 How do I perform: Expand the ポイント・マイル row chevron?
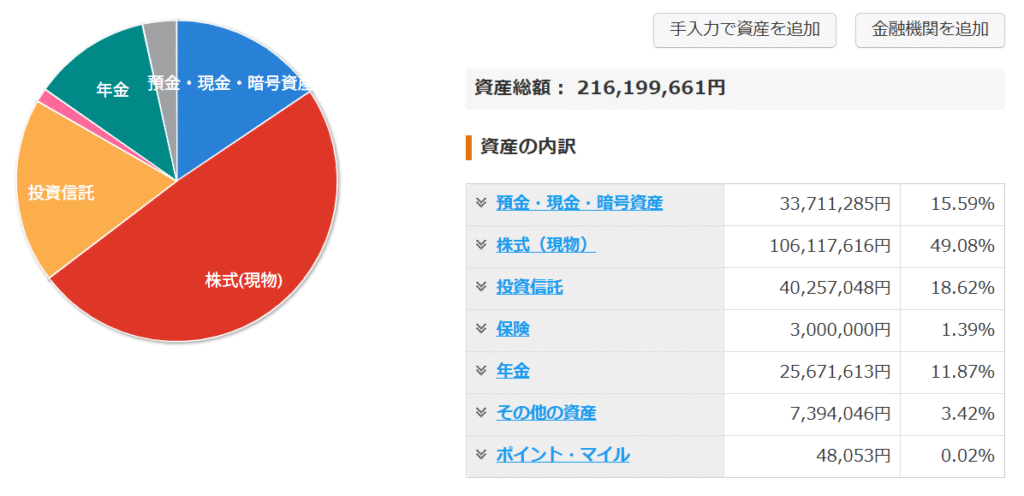(481, 454)
